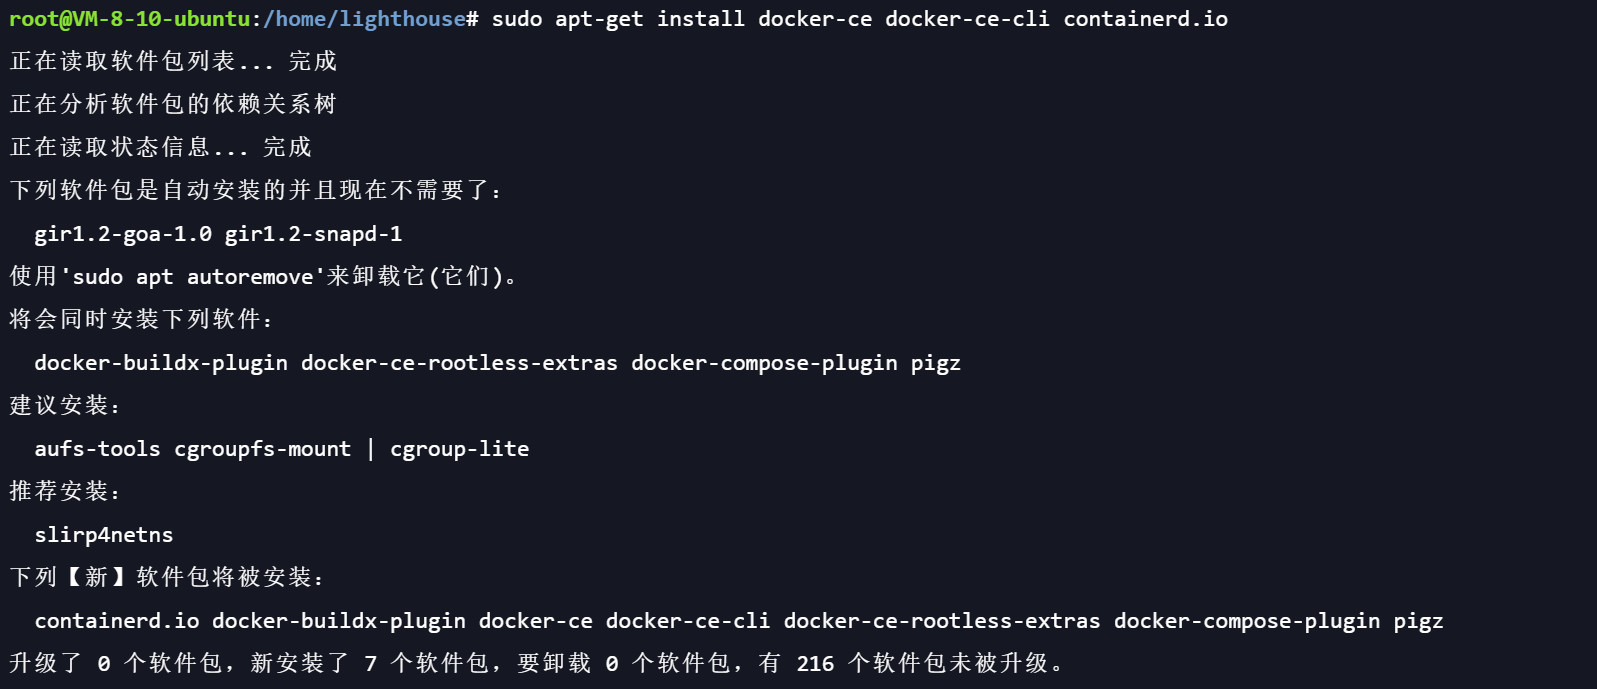Click pigz at the end of new packages list
The width and height of the screenshot is (1597, 689).
coord(1418,621)
